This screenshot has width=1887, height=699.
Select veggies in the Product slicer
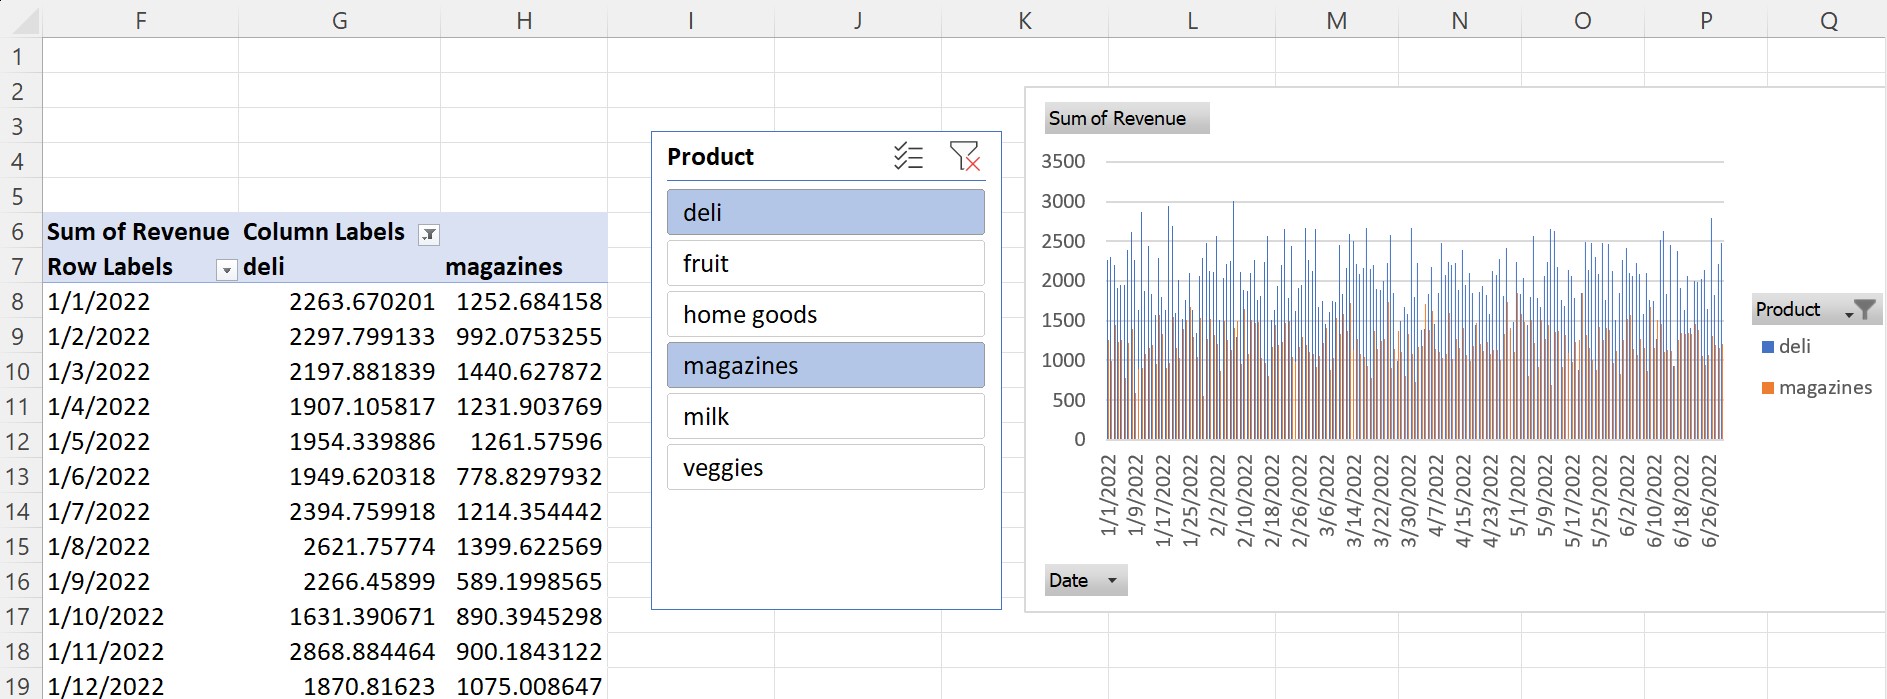825,468
